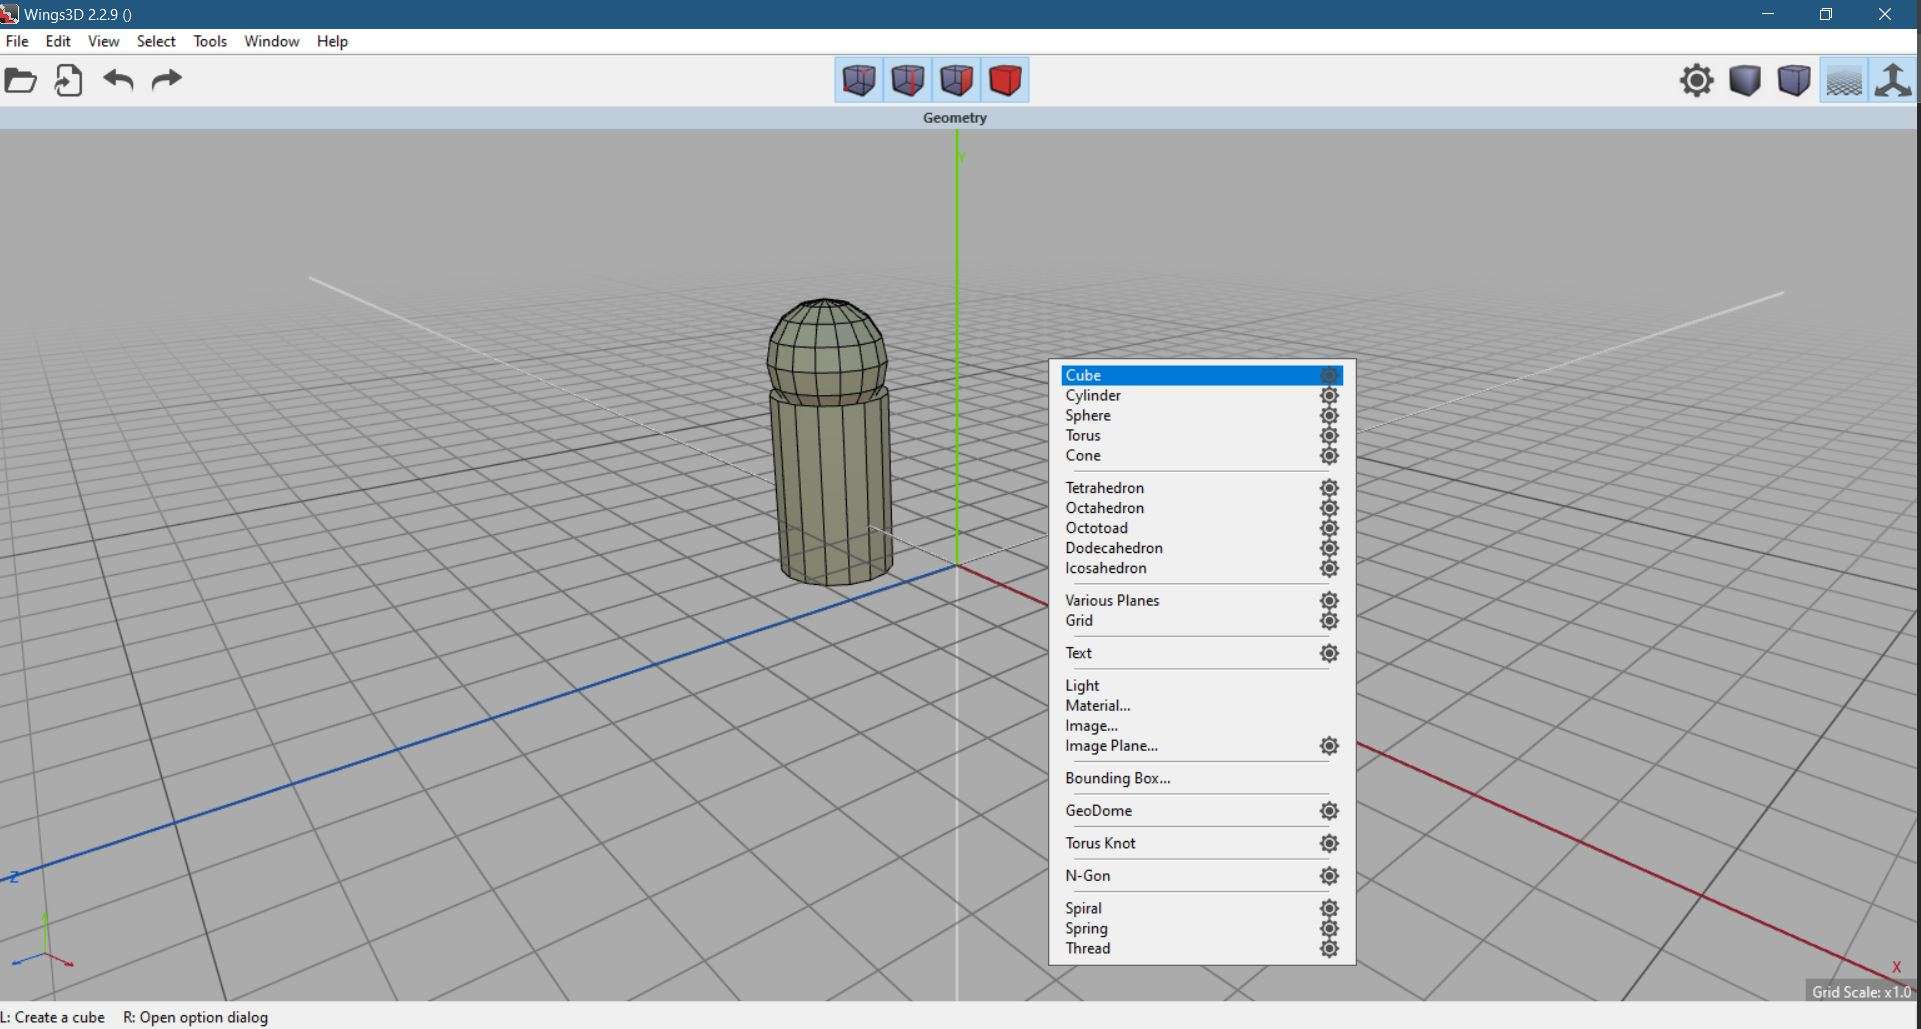
Task: Open preferences via toolbar gear icon
Action: click(1696, 80)
